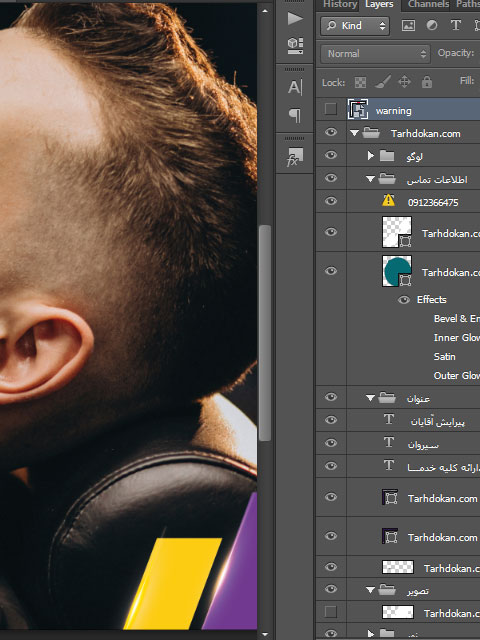Screen dimensions: 480x640
Task: Open the Paragraph panel icon
Action: 295,116
